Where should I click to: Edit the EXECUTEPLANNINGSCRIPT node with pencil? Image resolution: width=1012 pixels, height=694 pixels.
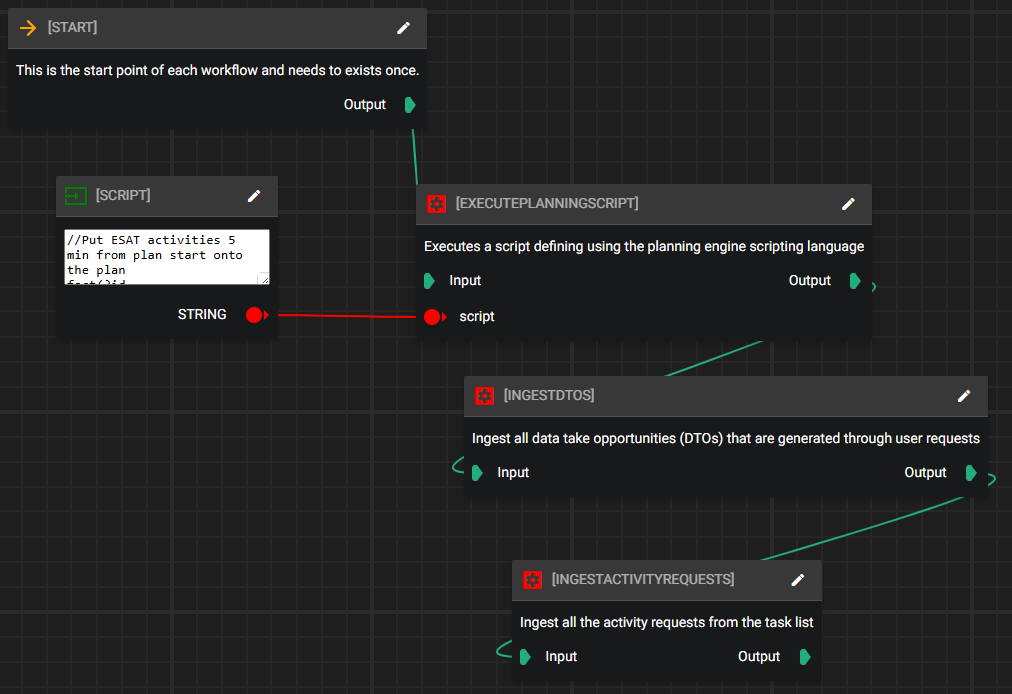point(848,204)
